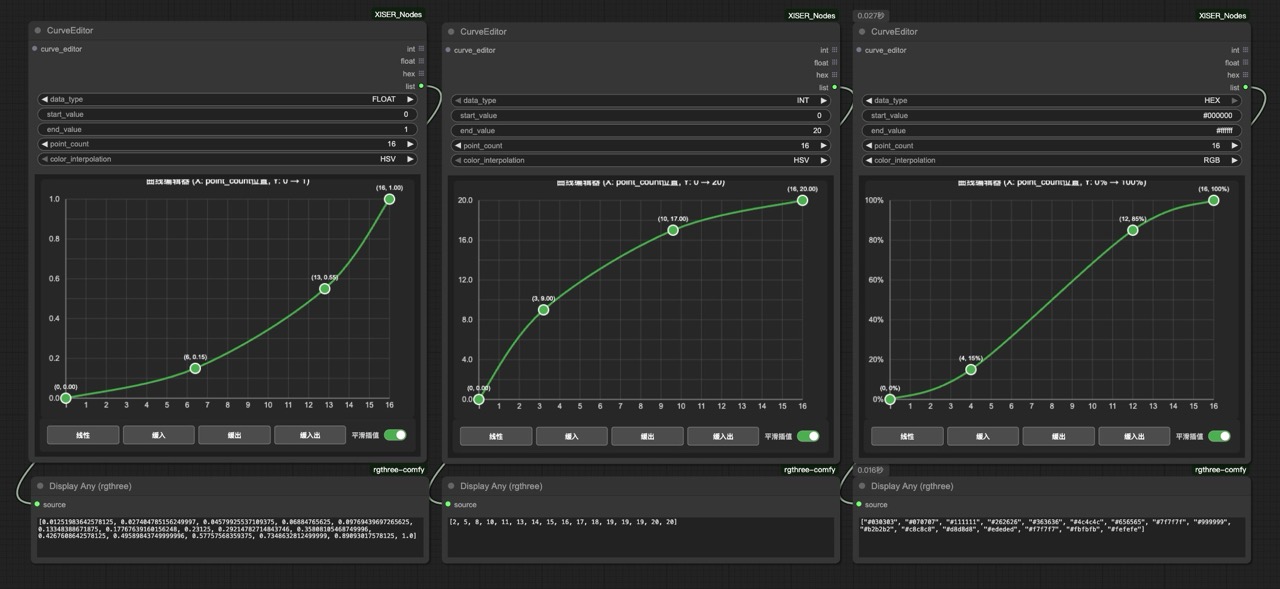
Task: Click the source input port of the integer list display
Action: click(448, 504)
